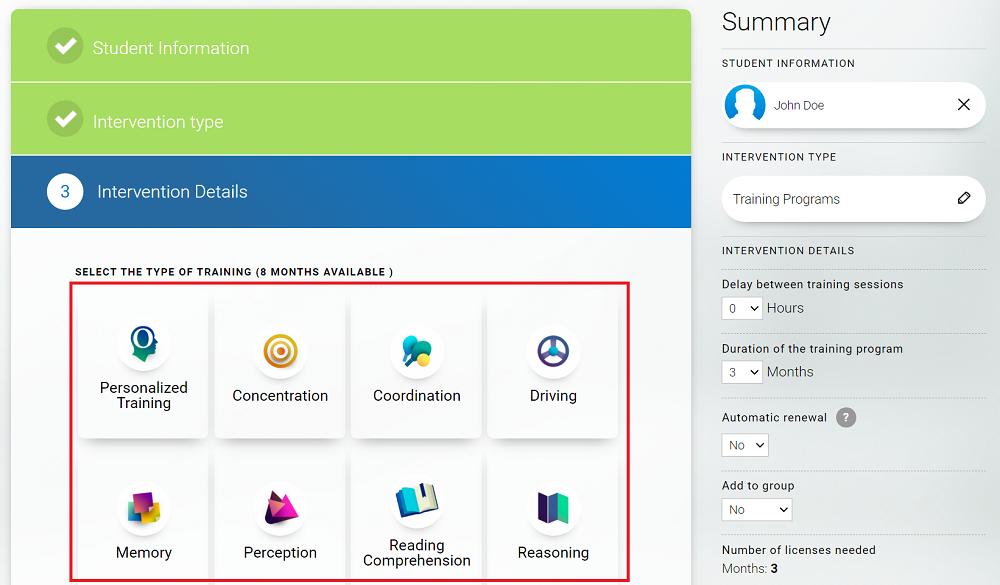Click the John Doe student avatar
This screenshot has width=1000, height=585.
[745, 105]
